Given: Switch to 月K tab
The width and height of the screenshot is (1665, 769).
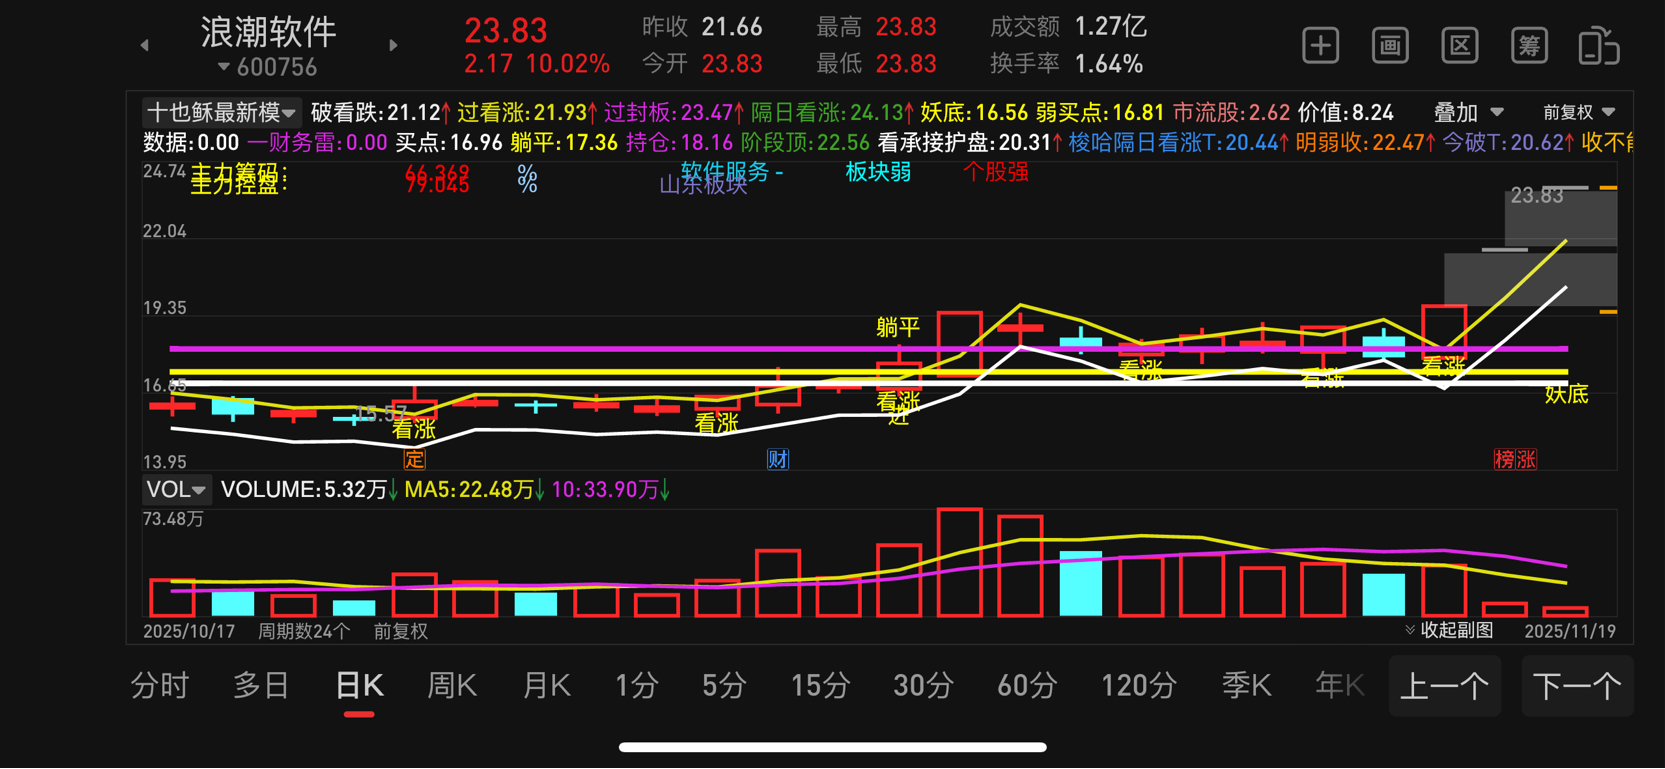Looking at the screenshot, I should coord(546,686).
